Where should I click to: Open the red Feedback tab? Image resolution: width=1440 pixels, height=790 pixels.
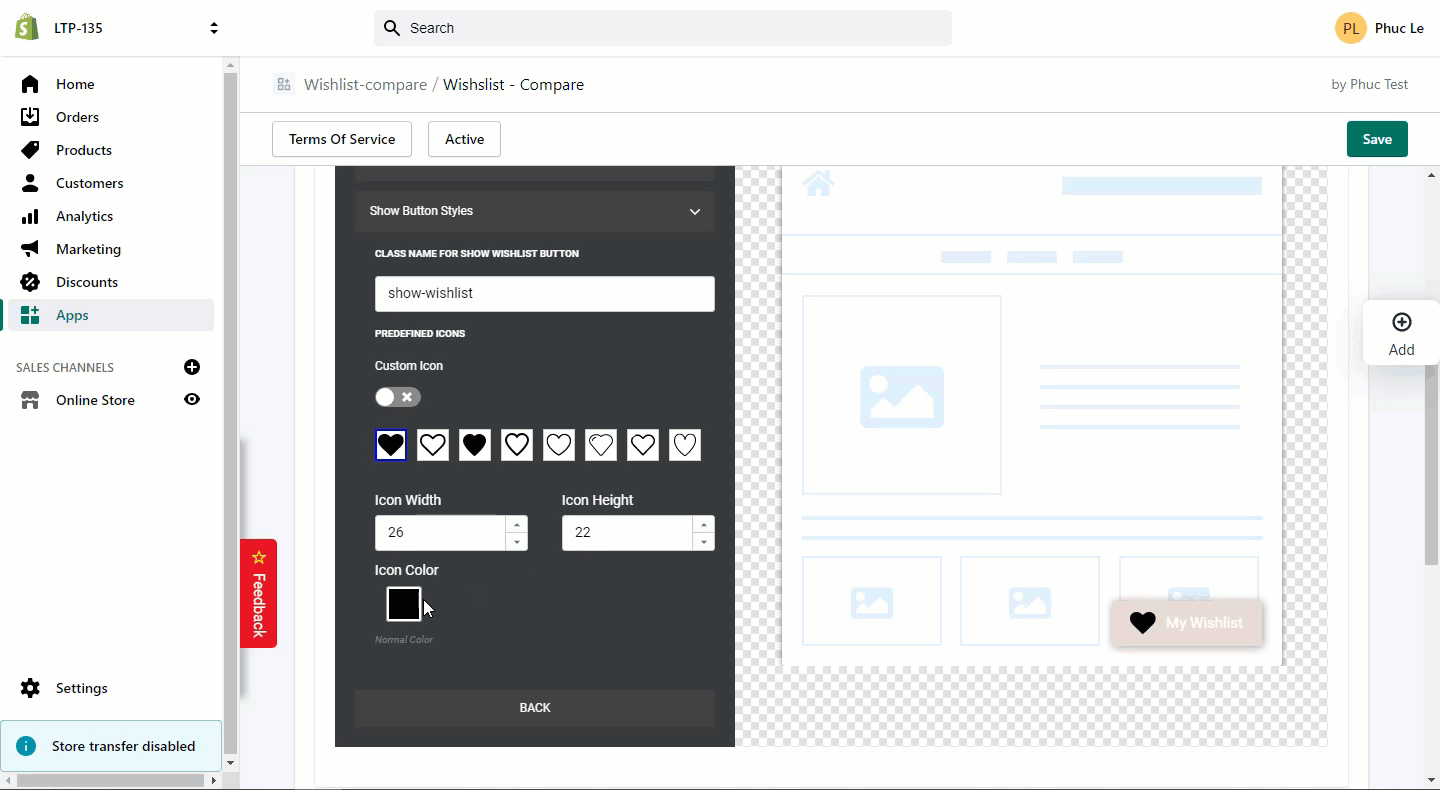(x=258, y=594)
